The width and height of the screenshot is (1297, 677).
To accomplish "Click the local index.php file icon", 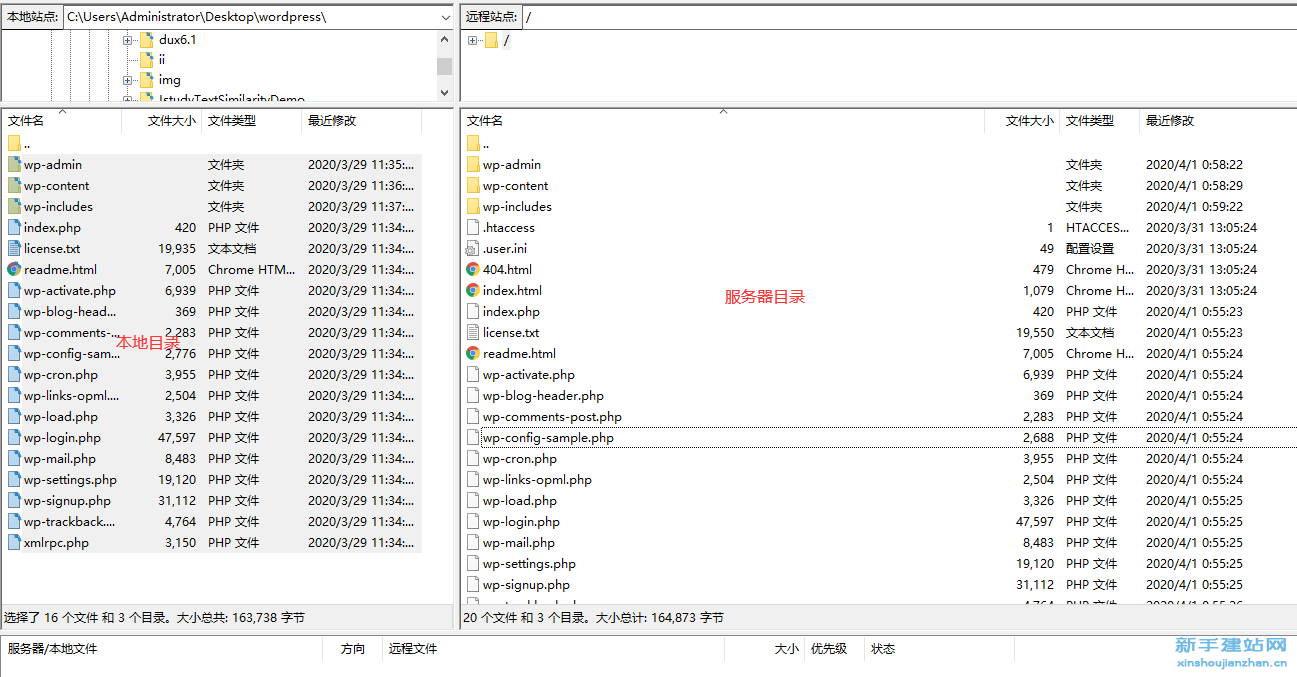I will [x=14, y=227].
